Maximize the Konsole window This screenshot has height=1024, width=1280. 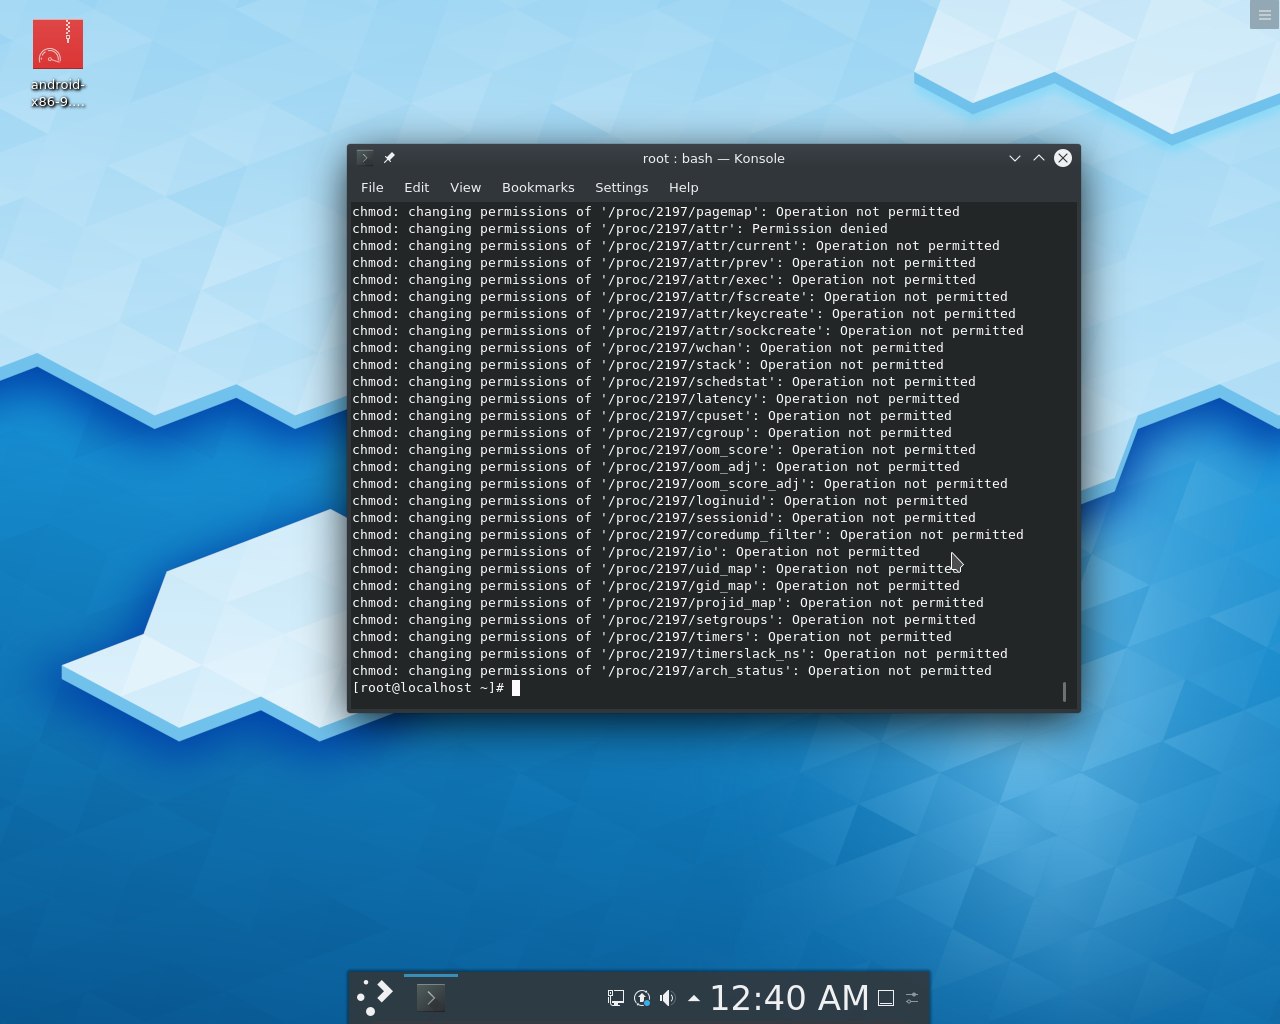pos(1039,158)
